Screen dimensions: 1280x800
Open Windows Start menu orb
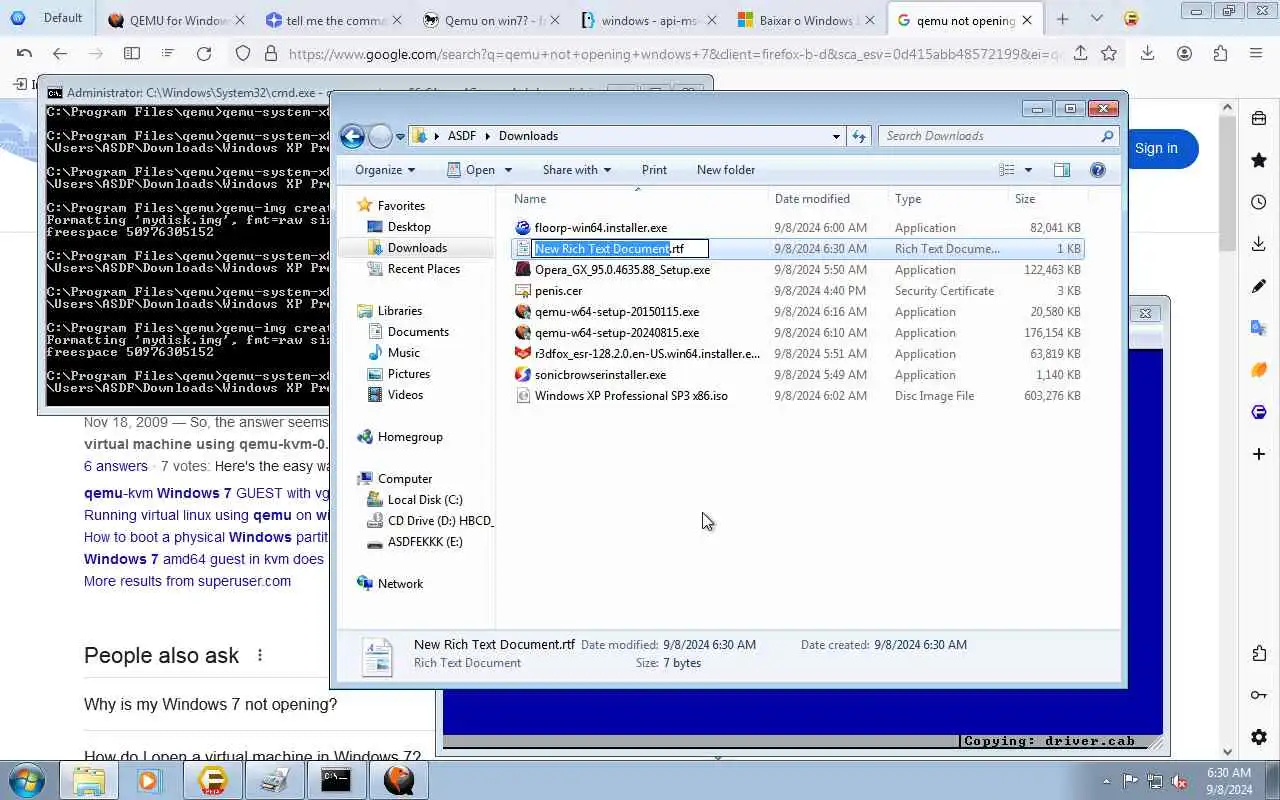click(27, 780)
